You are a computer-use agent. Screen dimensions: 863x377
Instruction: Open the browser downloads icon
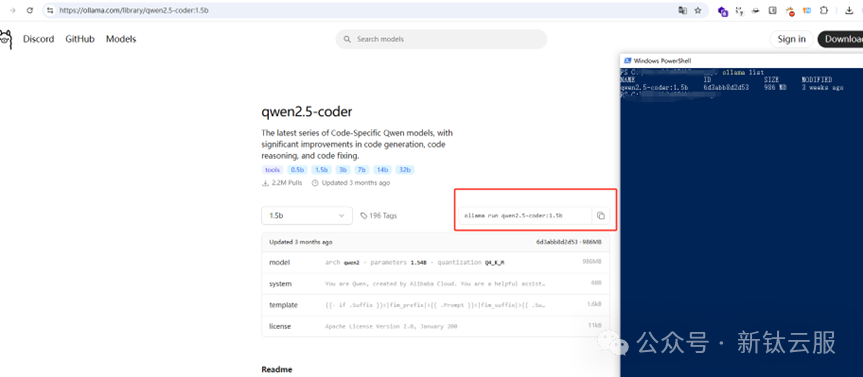pos(849,10)
